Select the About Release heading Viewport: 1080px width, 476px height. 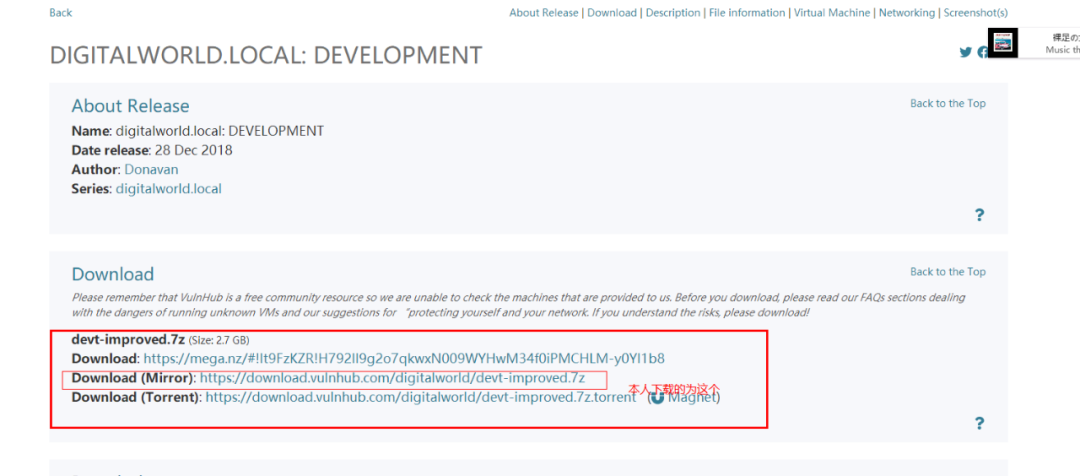click(130, 106)
